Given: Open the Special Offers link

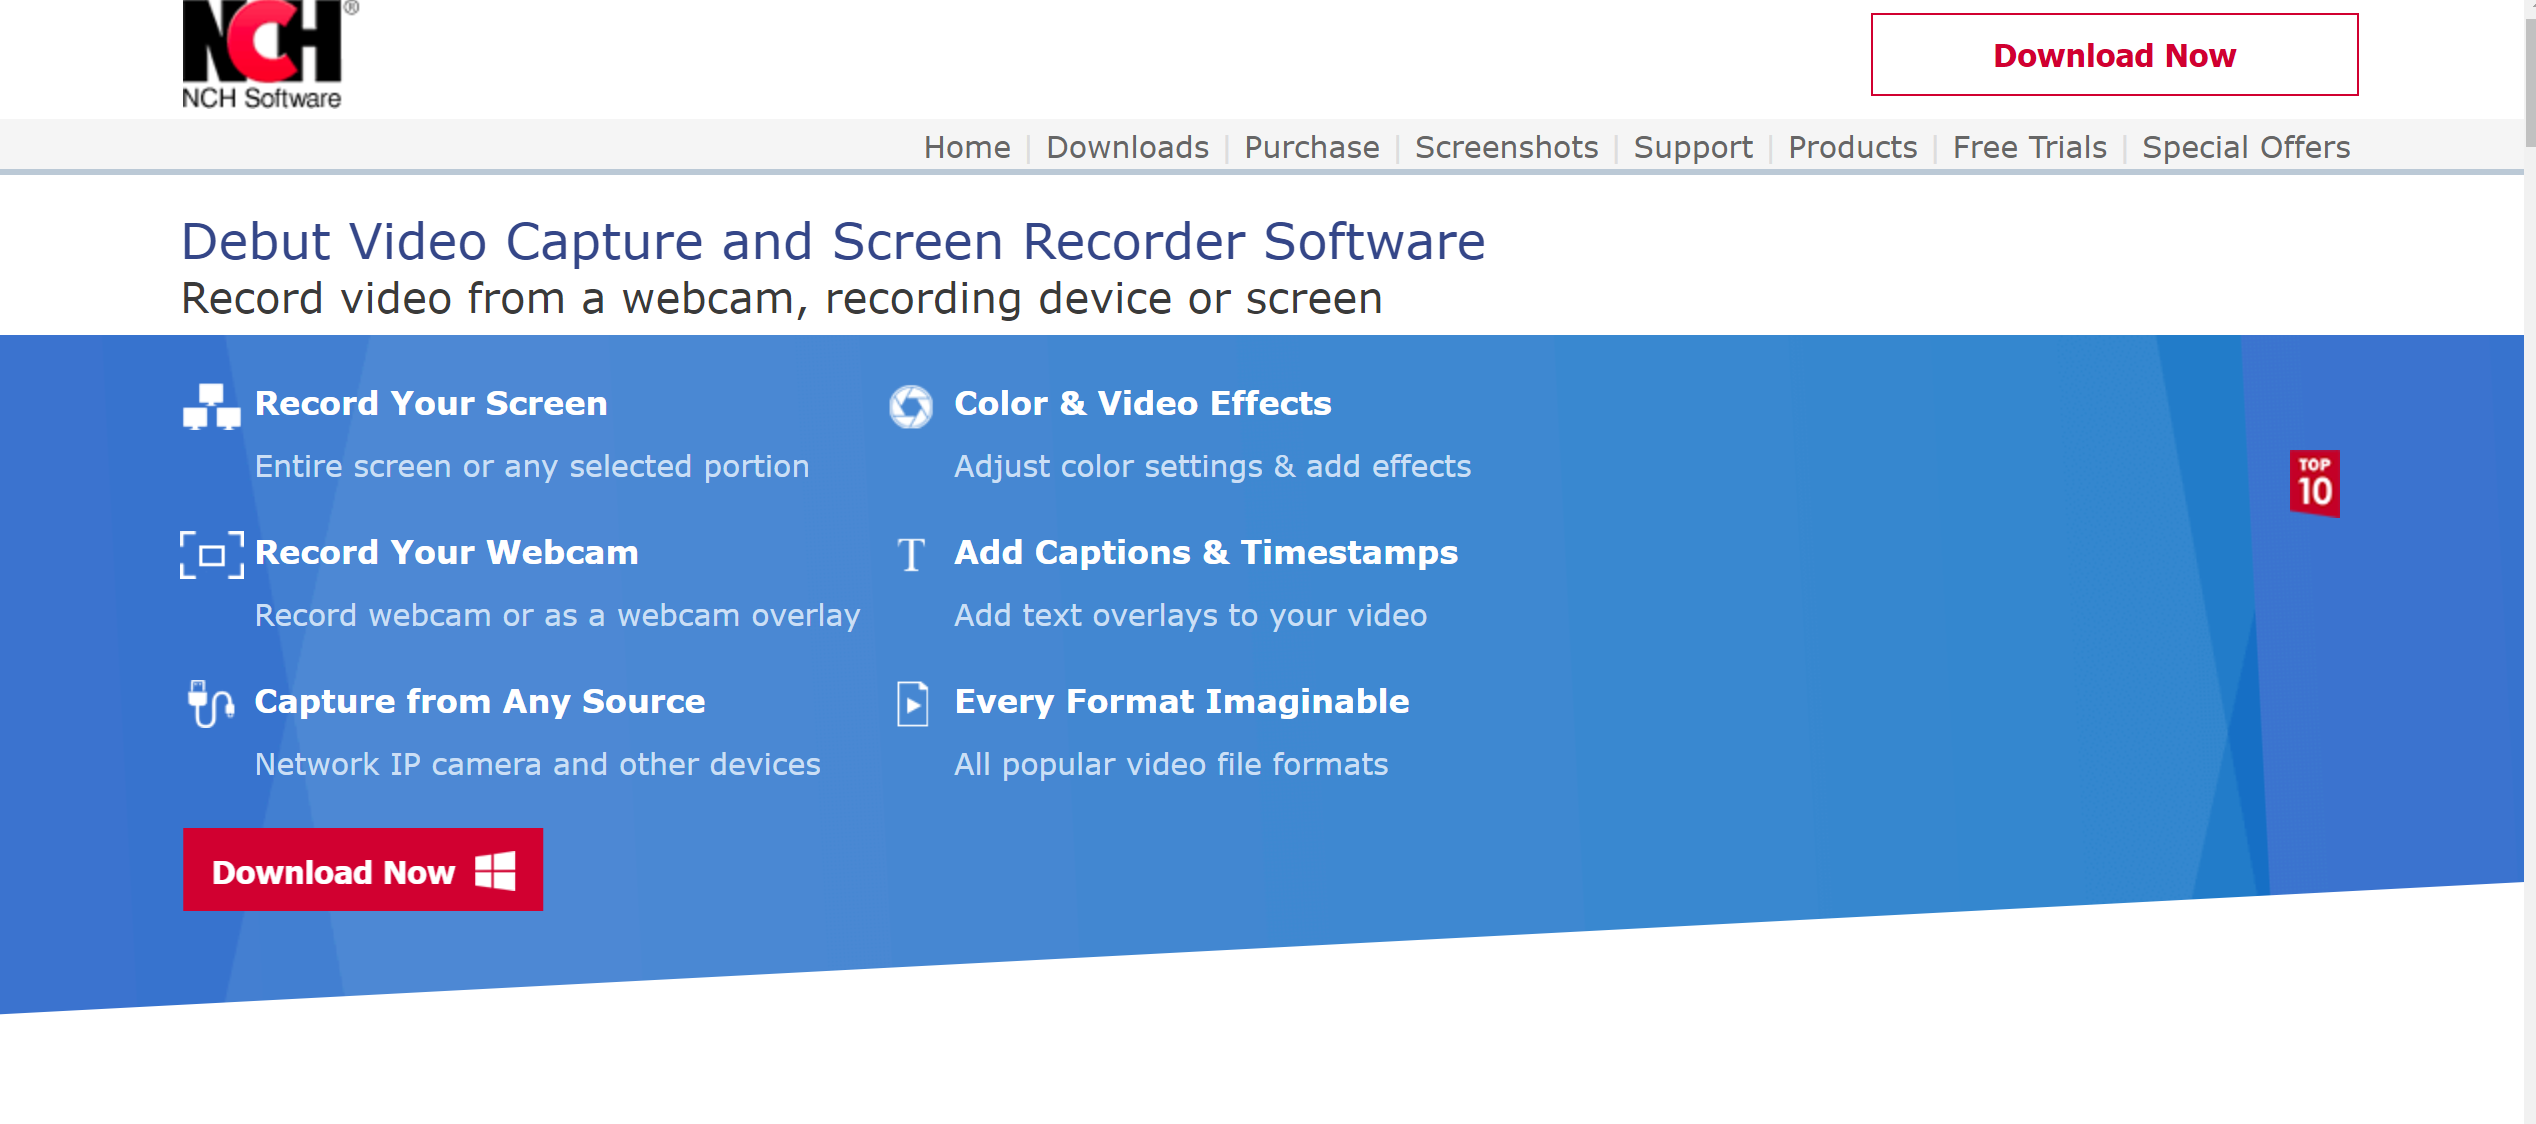Looking at the screenshot, I should 2245,148.
